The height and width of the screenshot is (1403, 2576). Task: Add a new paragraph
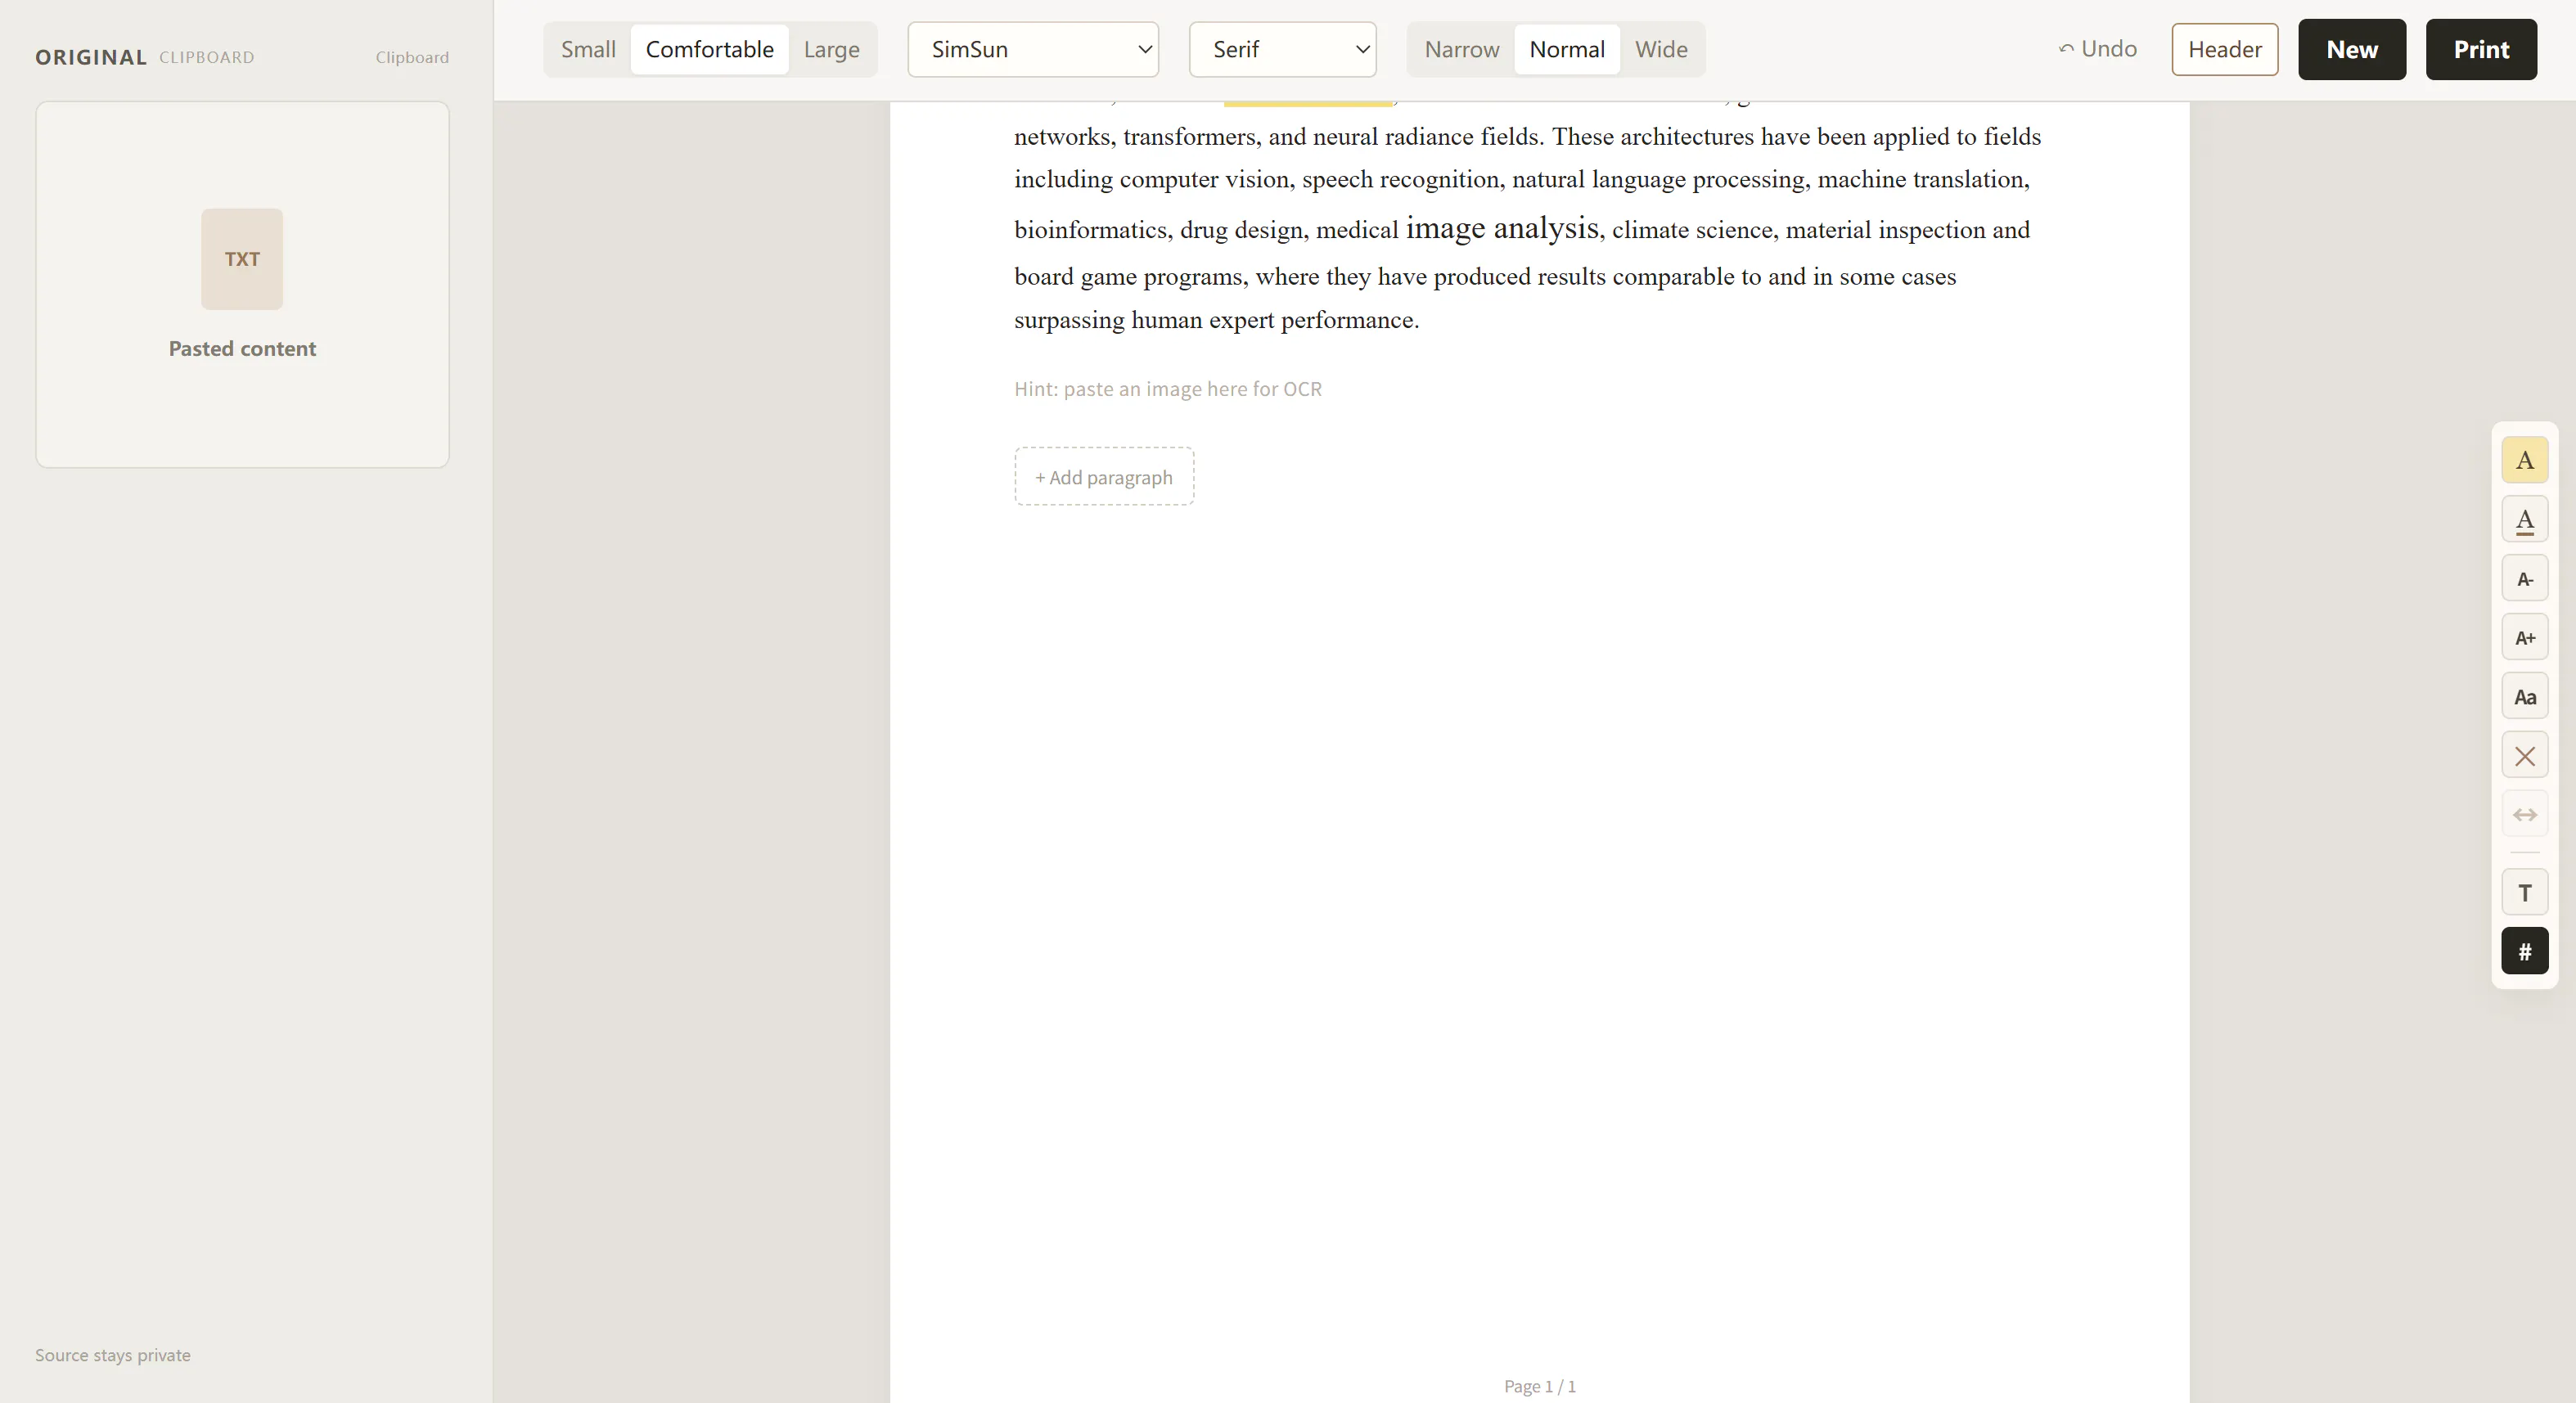tap(1103, 476)
